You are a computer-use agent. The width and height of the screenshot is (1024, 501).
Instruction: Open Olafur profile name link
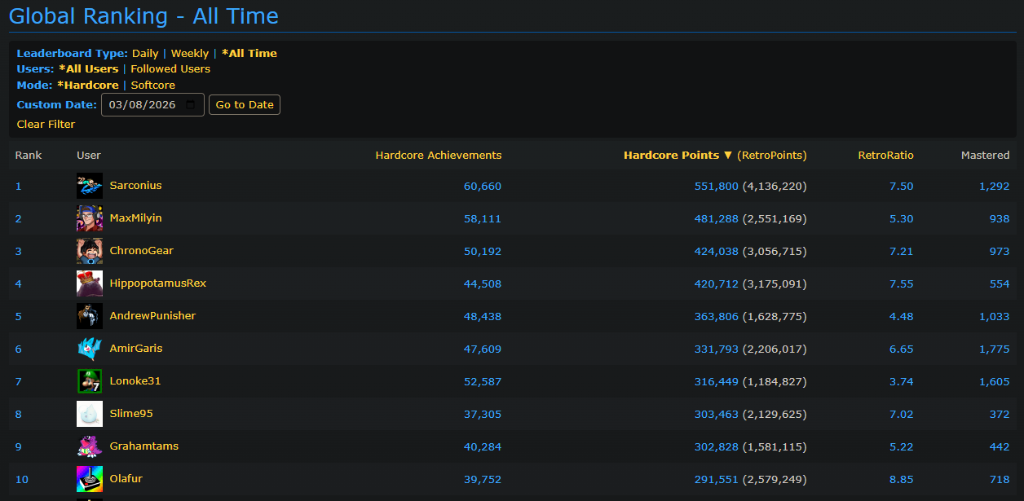coord(126,479)
